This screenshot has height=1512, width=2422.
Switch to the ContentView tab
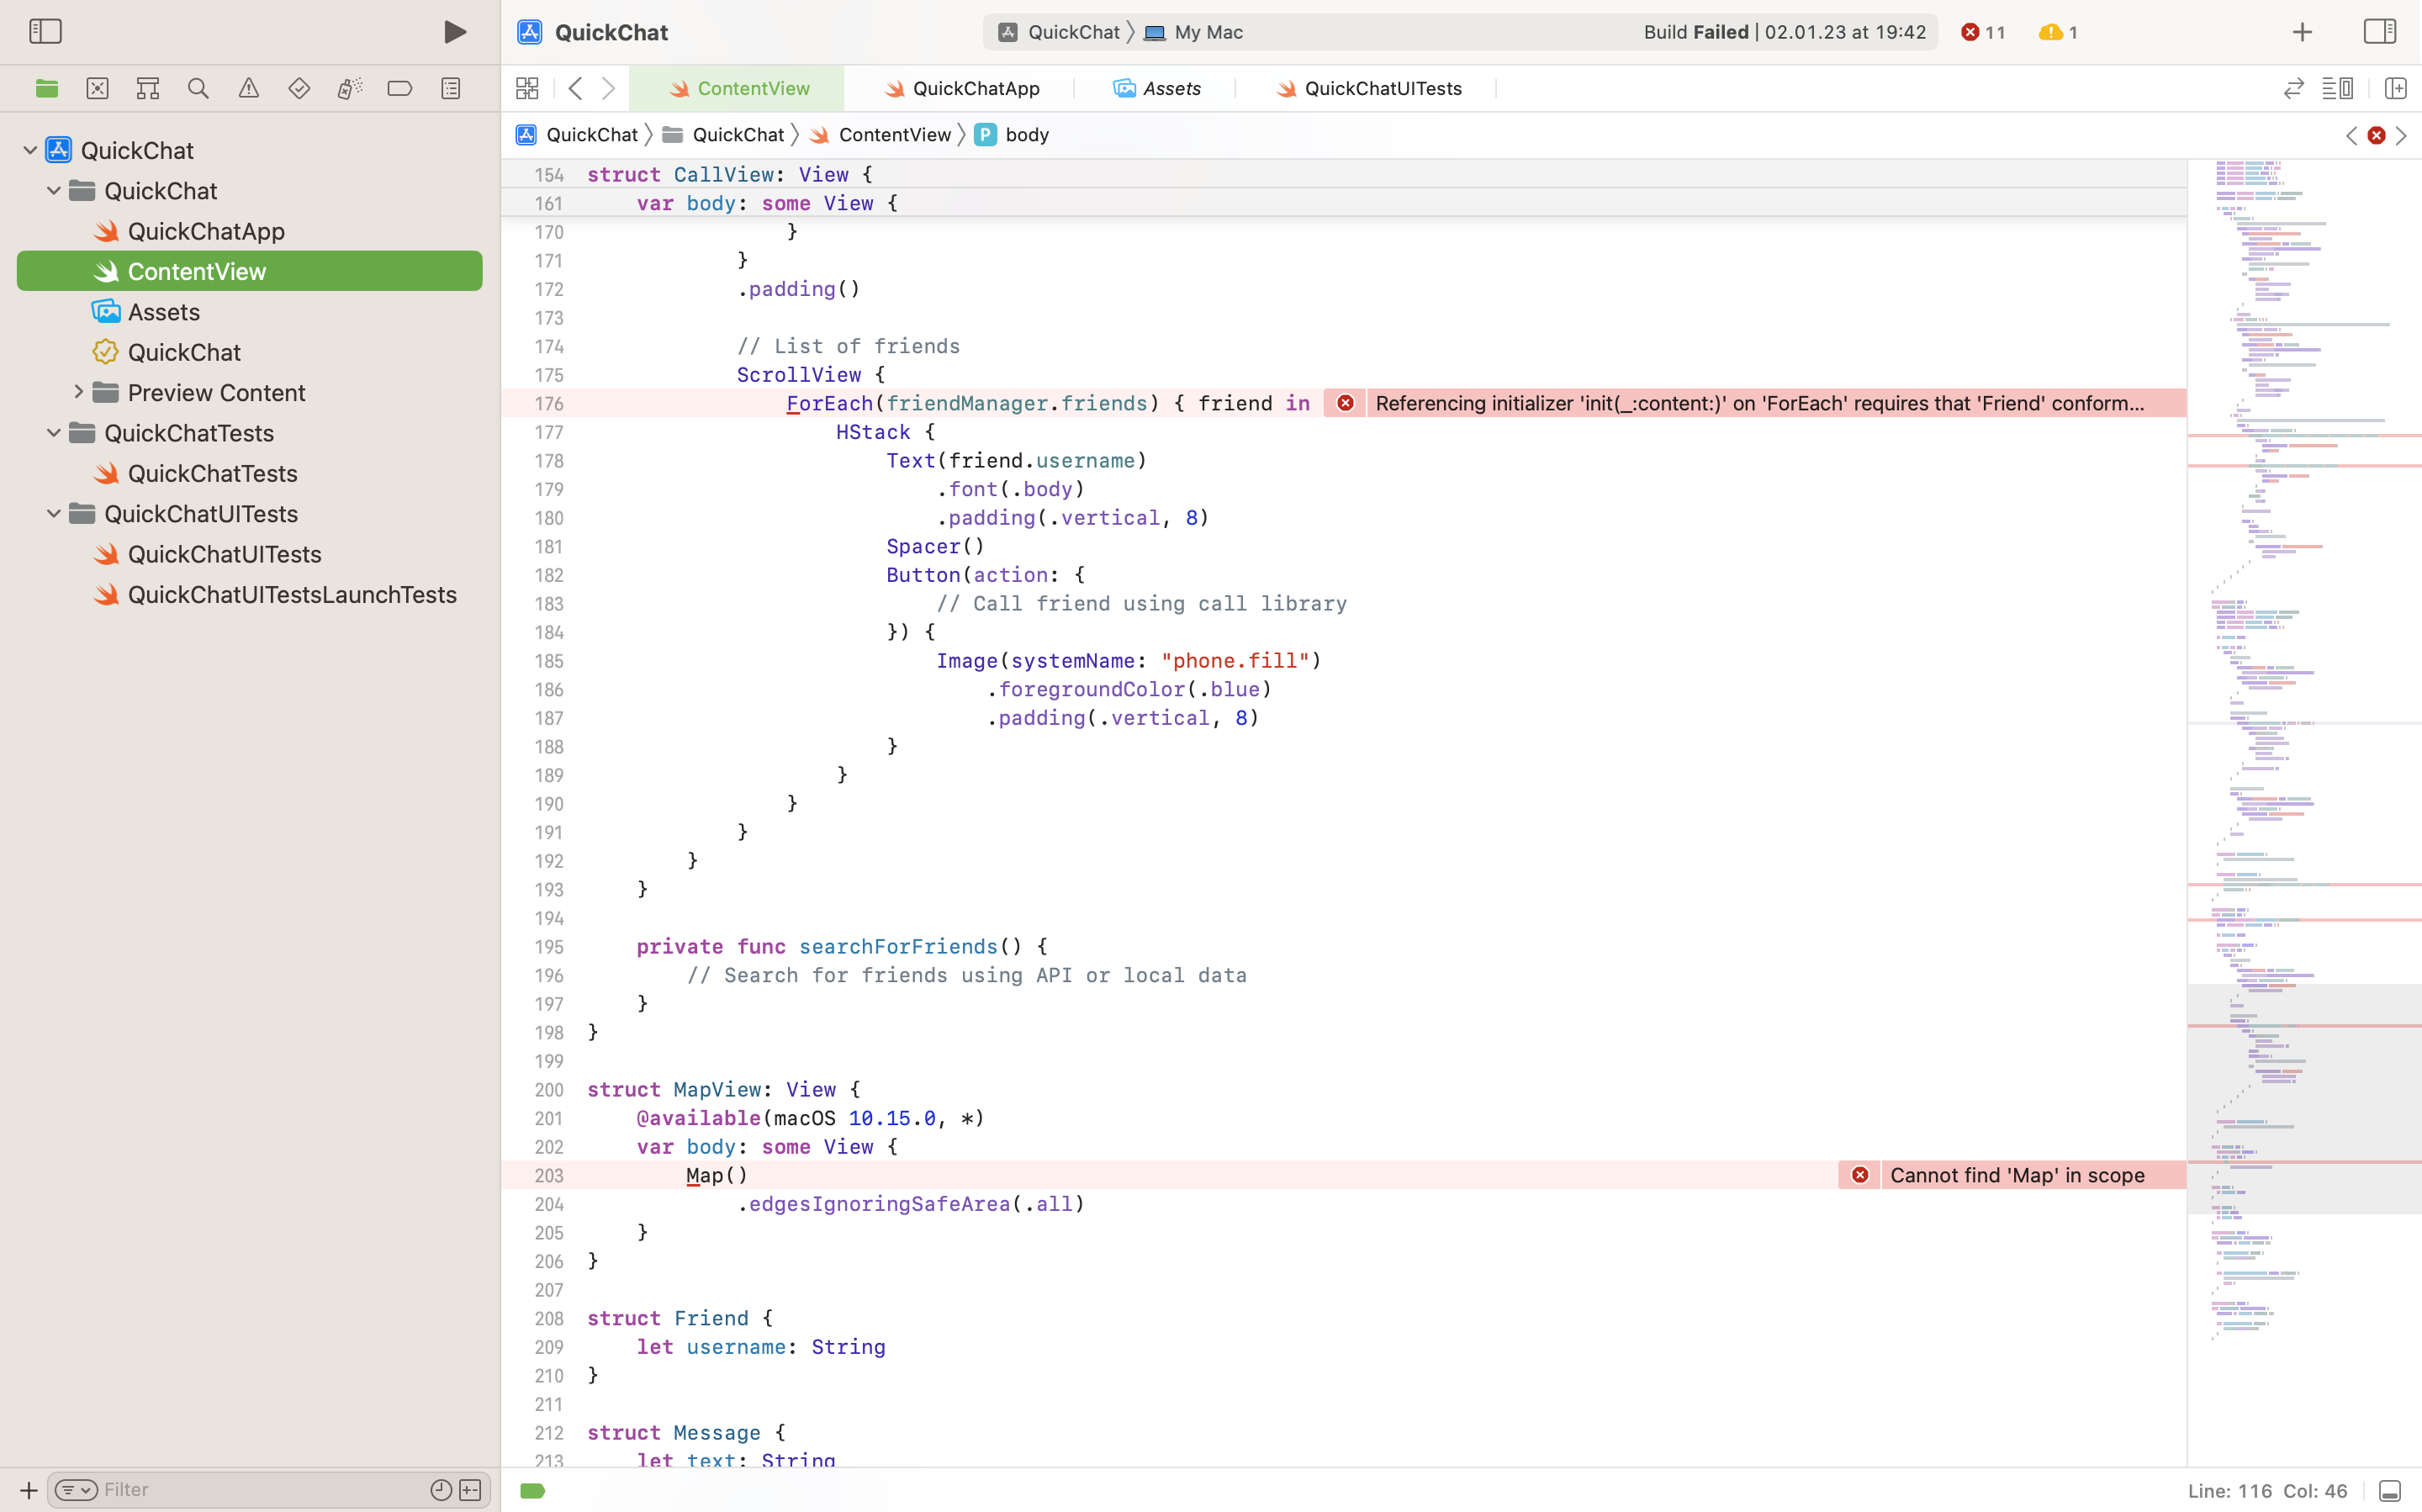[x=737, y=88]
